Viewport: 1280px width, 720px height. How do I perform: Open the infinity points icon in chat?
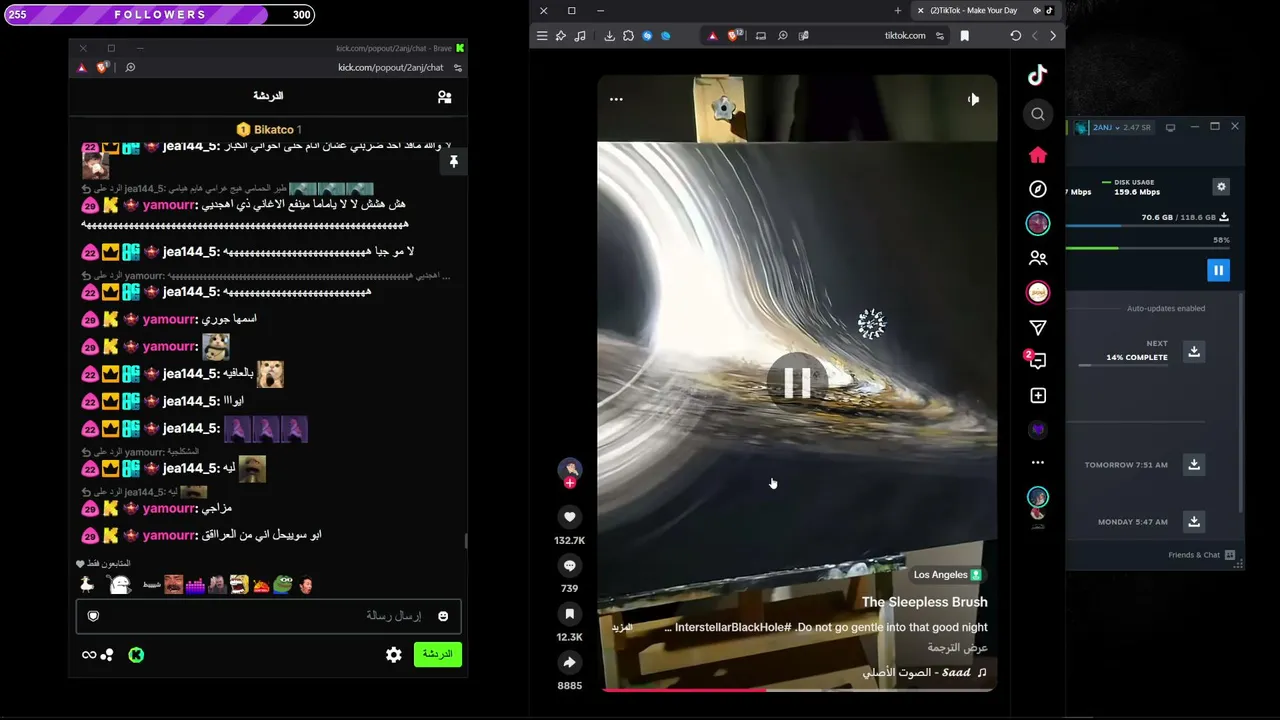click(x=89, y=655)
